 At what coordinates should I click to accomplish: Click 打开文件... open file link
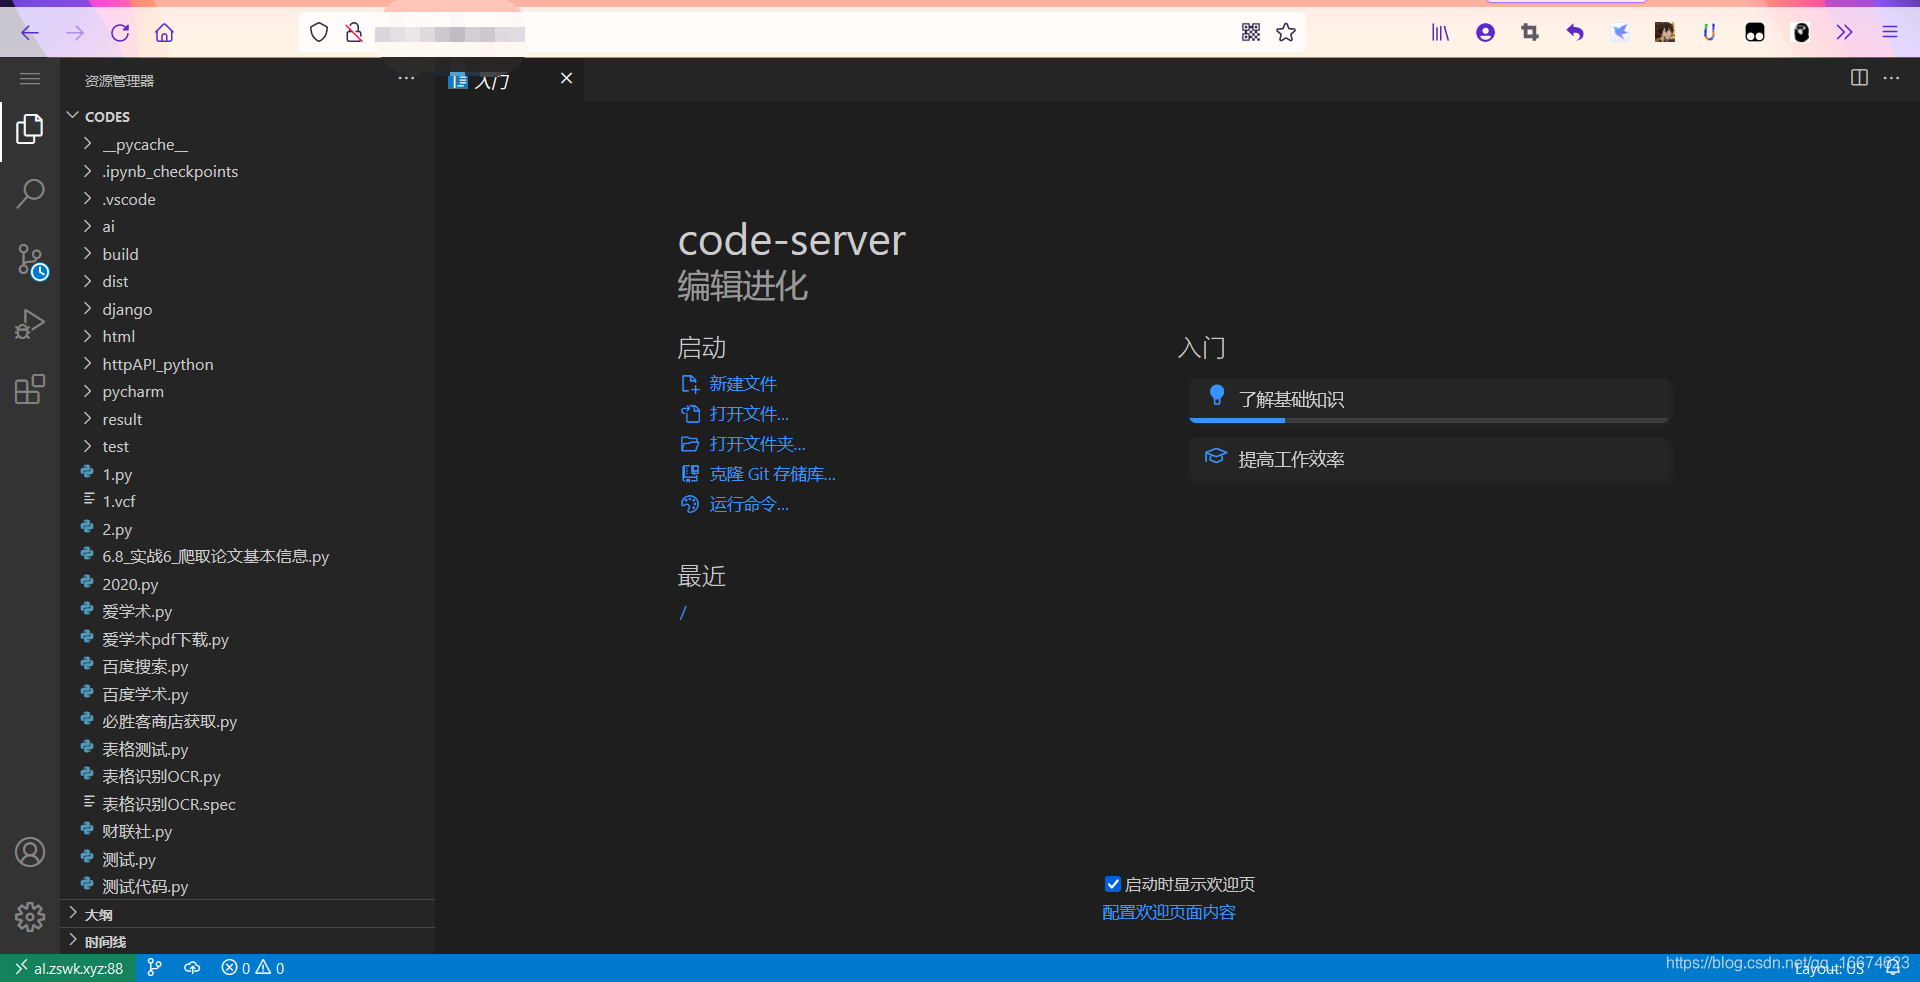tap(748, 414)
